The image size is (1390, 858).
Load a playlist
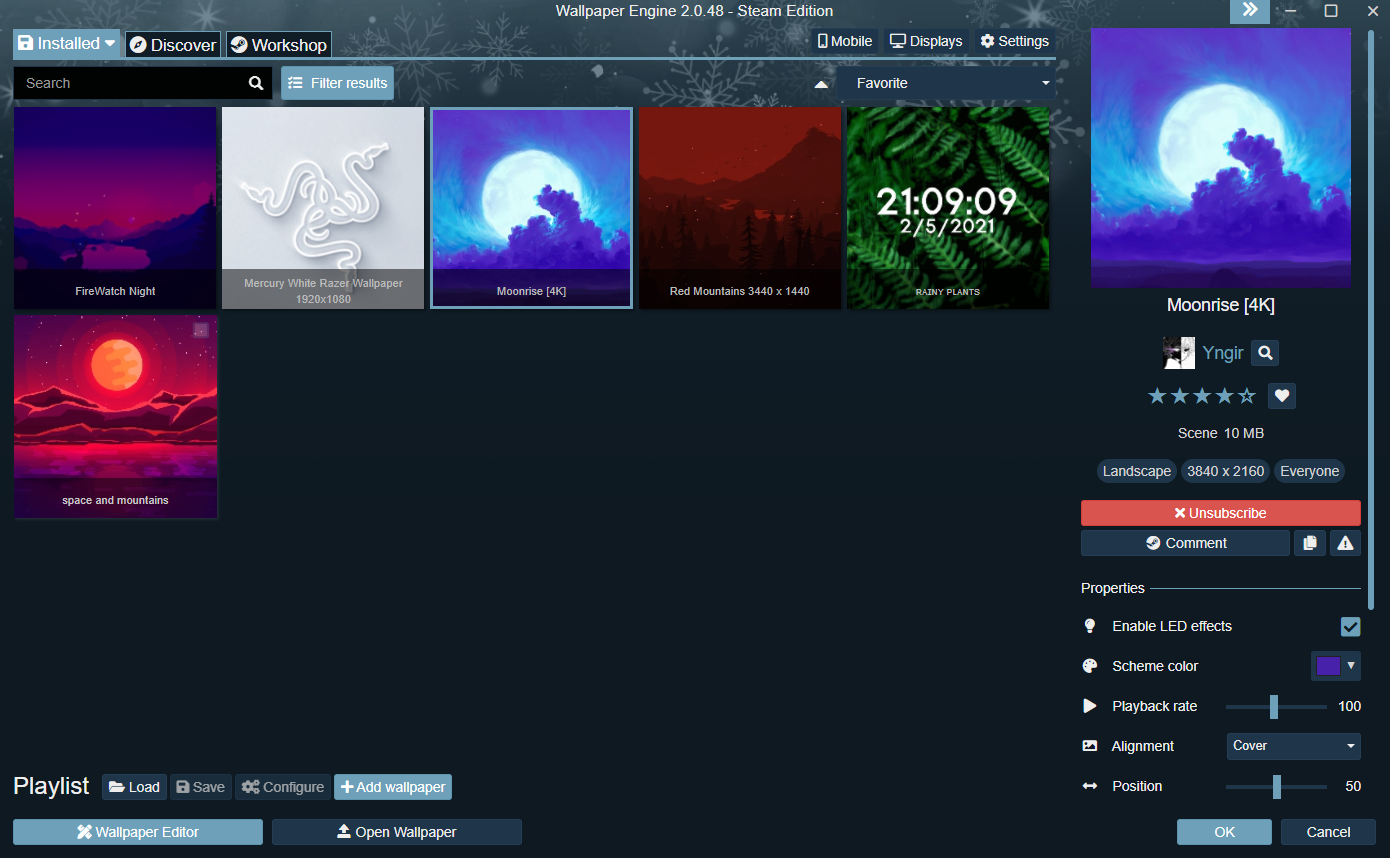pyautogui.click(x=134, y=787)
